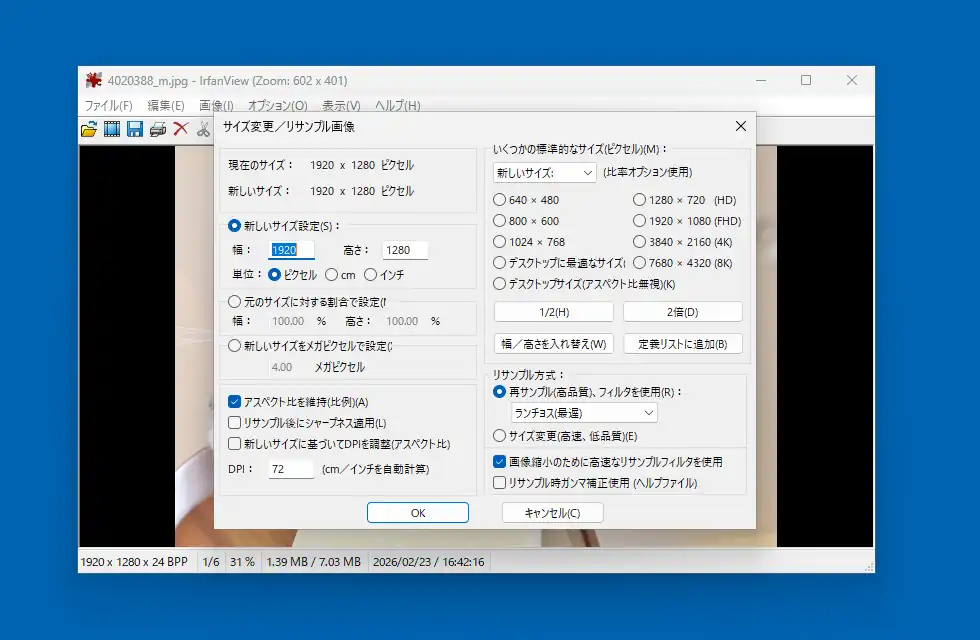
Task: Select the 1920 × 1080 (FHD) radio button
Action: click(640, 221)
